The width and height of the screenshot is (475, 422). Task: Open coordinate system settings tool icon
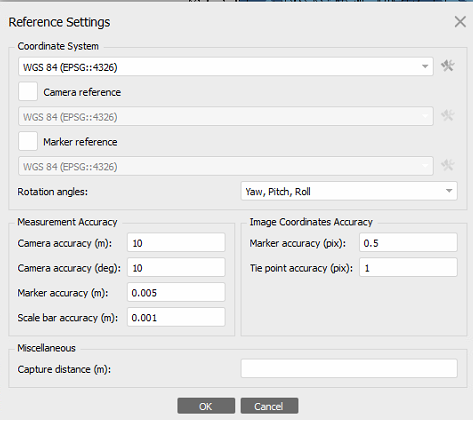[448, 66]
